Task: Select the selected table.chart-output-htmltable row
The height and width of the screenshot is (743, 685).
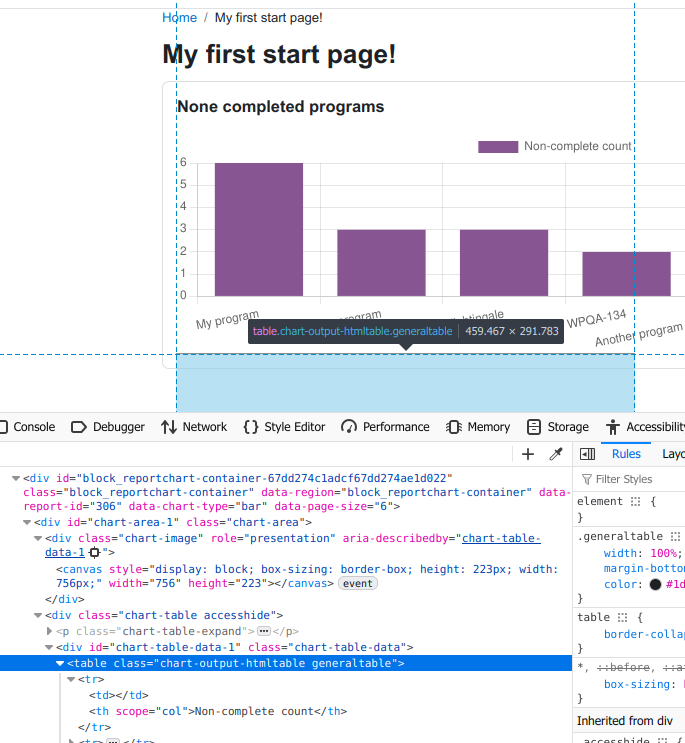Action: (286, 663)
